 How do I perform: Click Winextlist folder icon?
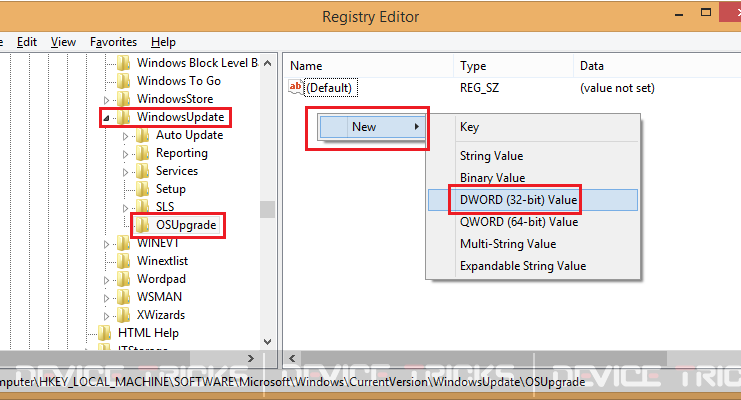(x=123, y=261)
